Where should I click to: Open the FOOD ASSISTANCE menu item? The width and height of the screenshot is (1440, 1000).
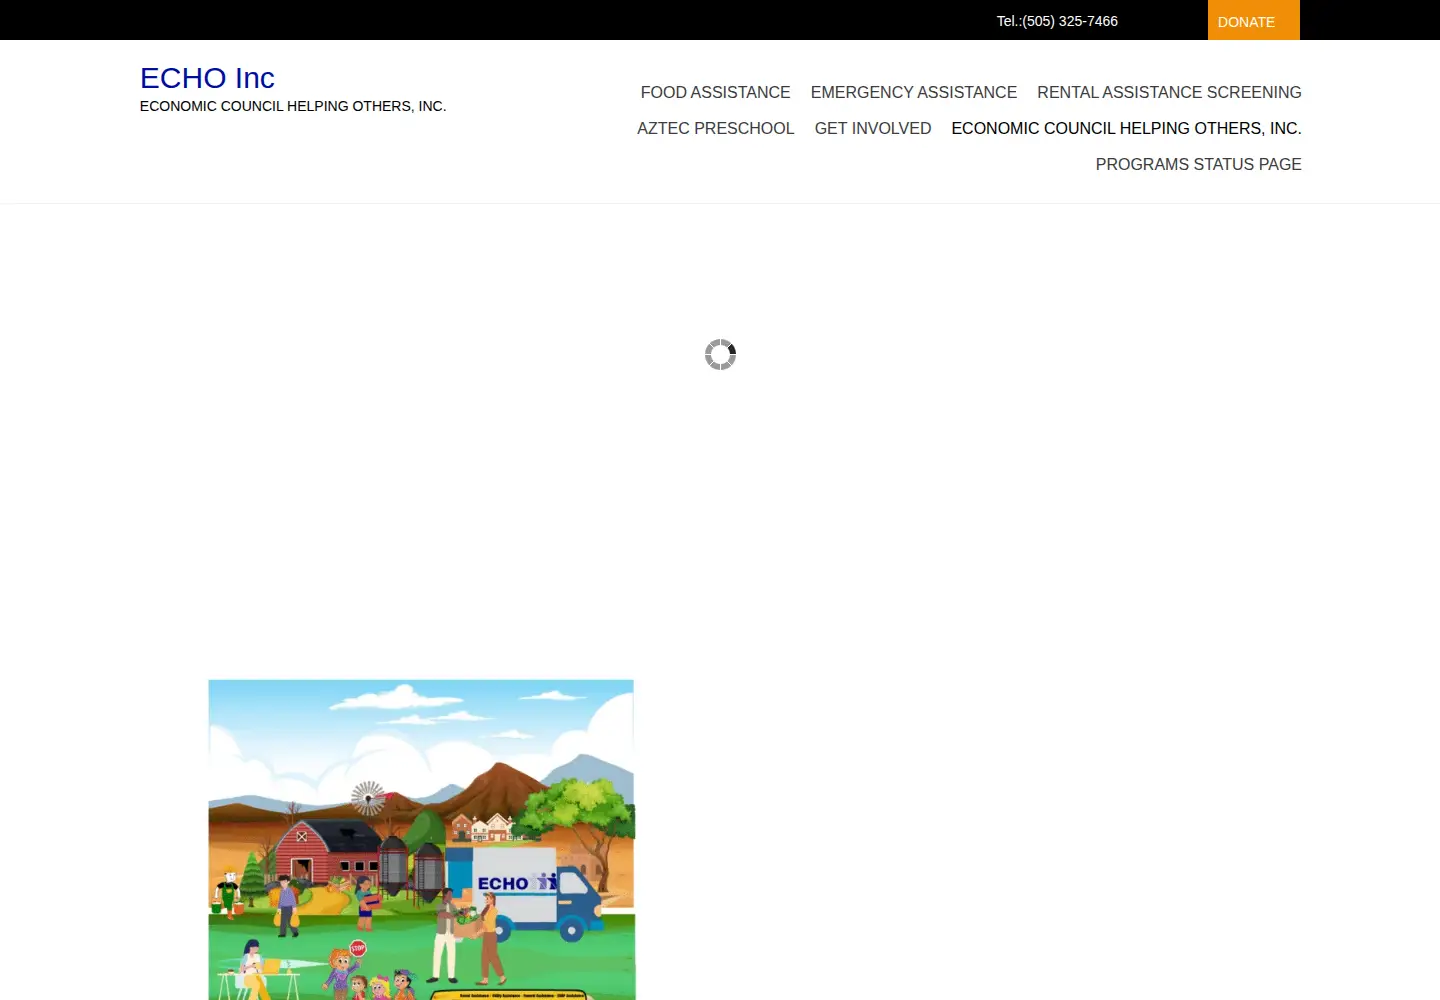coord(715,92)
